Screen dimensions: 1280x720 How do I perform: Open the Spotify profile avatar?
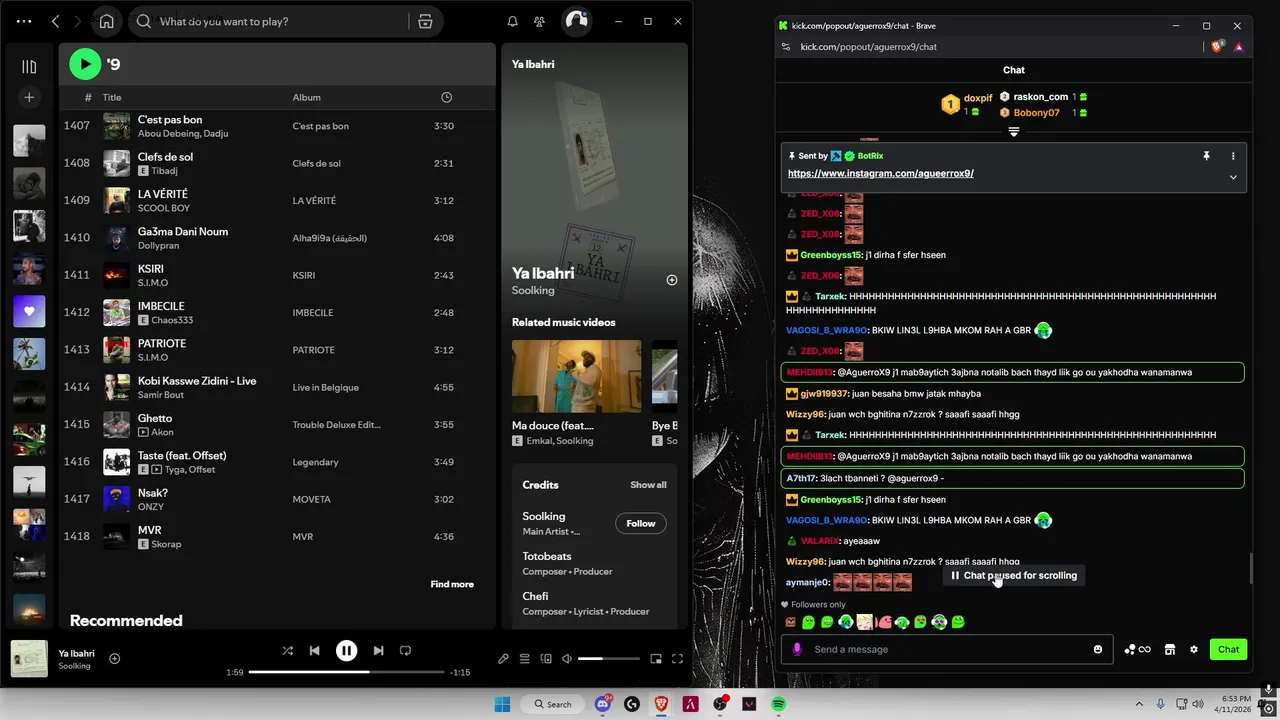pyautogui.click(x=576, y=21)
